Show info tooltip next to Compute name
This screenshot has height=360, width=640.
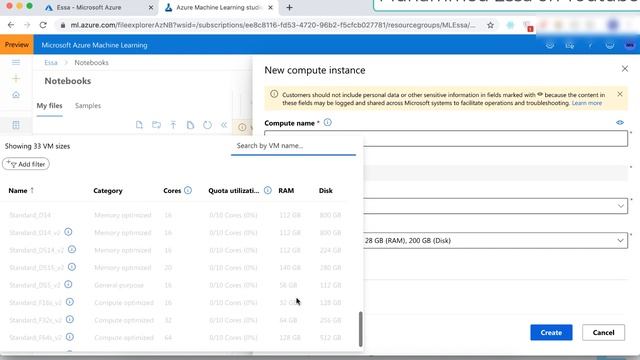click(x=328, y=122)
